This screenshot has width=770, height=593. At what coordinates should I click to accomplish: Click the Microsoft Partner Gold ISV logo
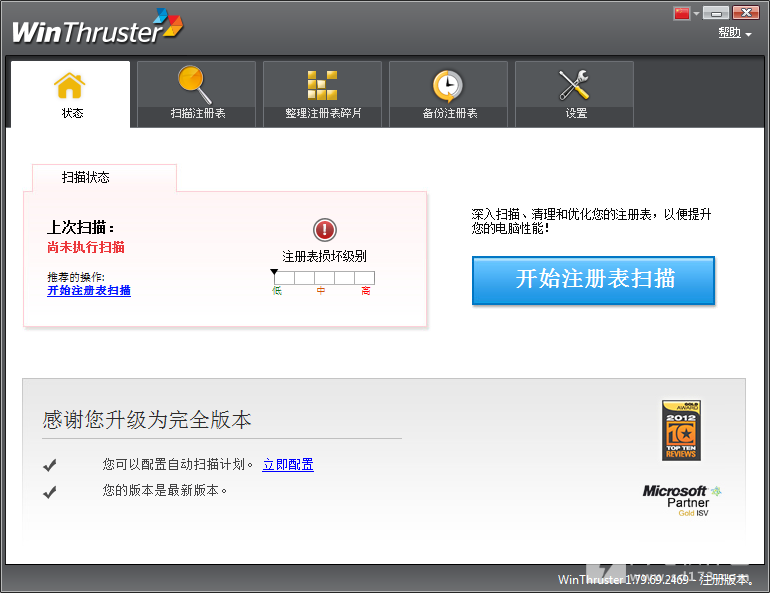(x=682, y=500)
